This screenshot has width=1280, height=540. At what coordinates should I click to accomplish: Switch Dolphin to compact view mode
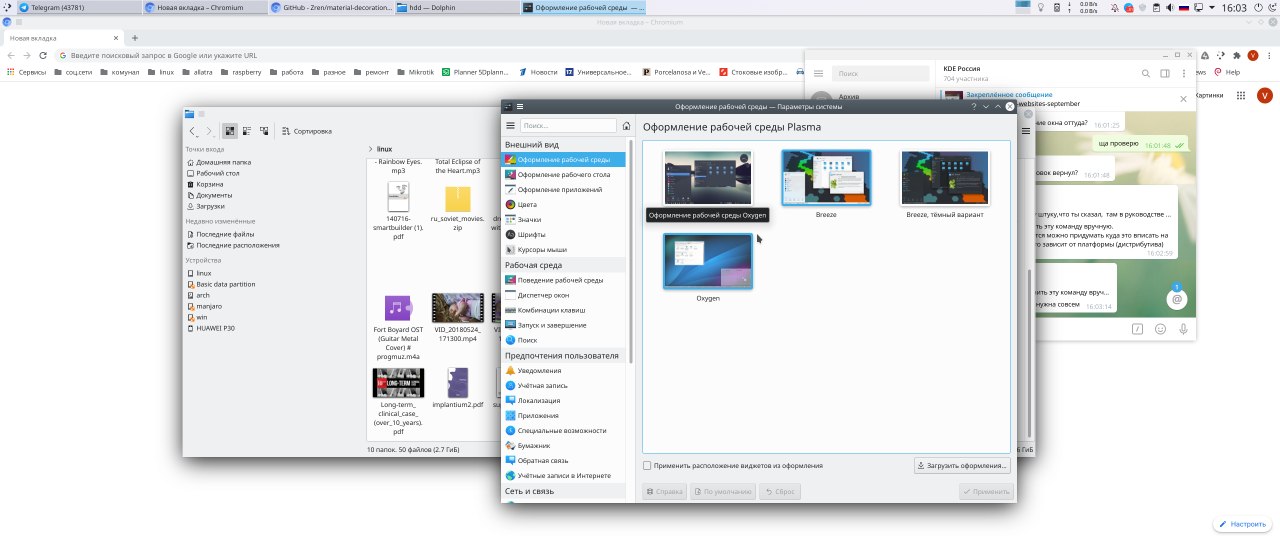(247, 131)
